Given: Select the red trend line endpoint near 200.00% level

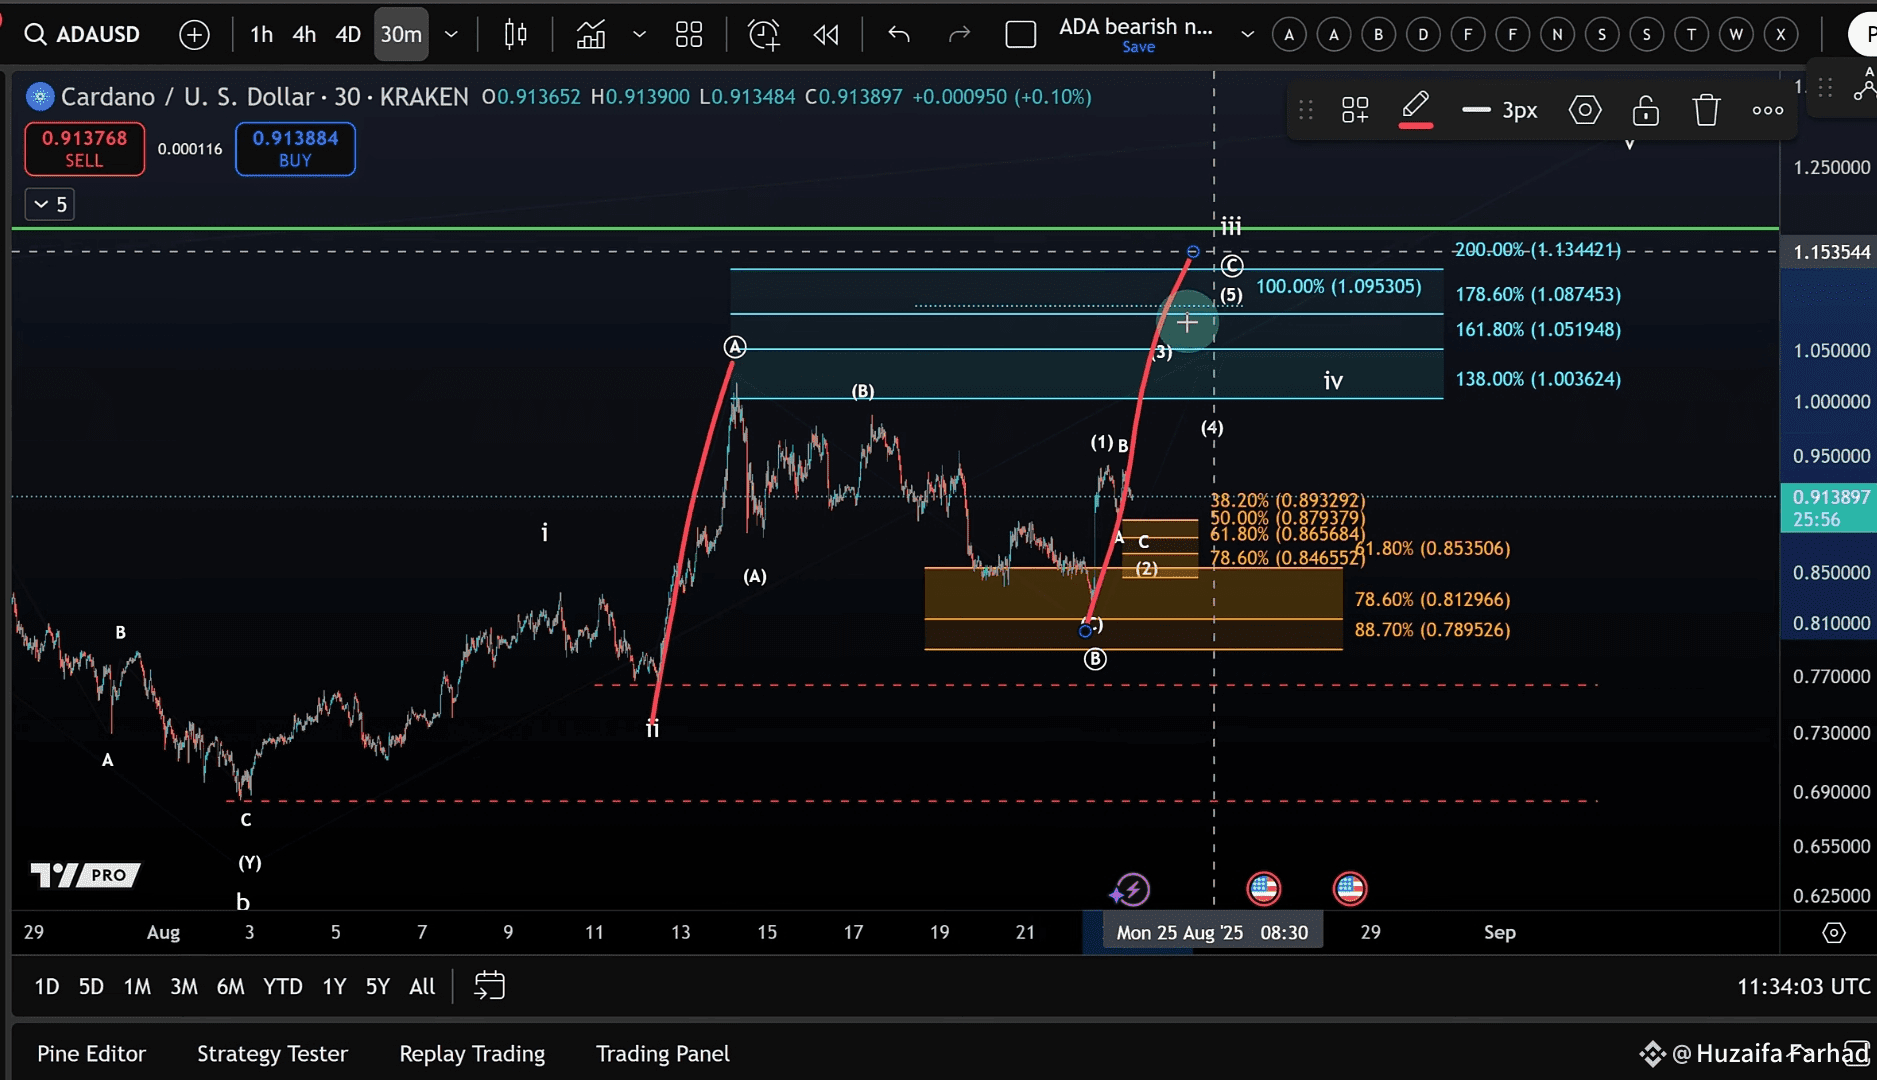Looking at the screenshot, I should 1192,252.
